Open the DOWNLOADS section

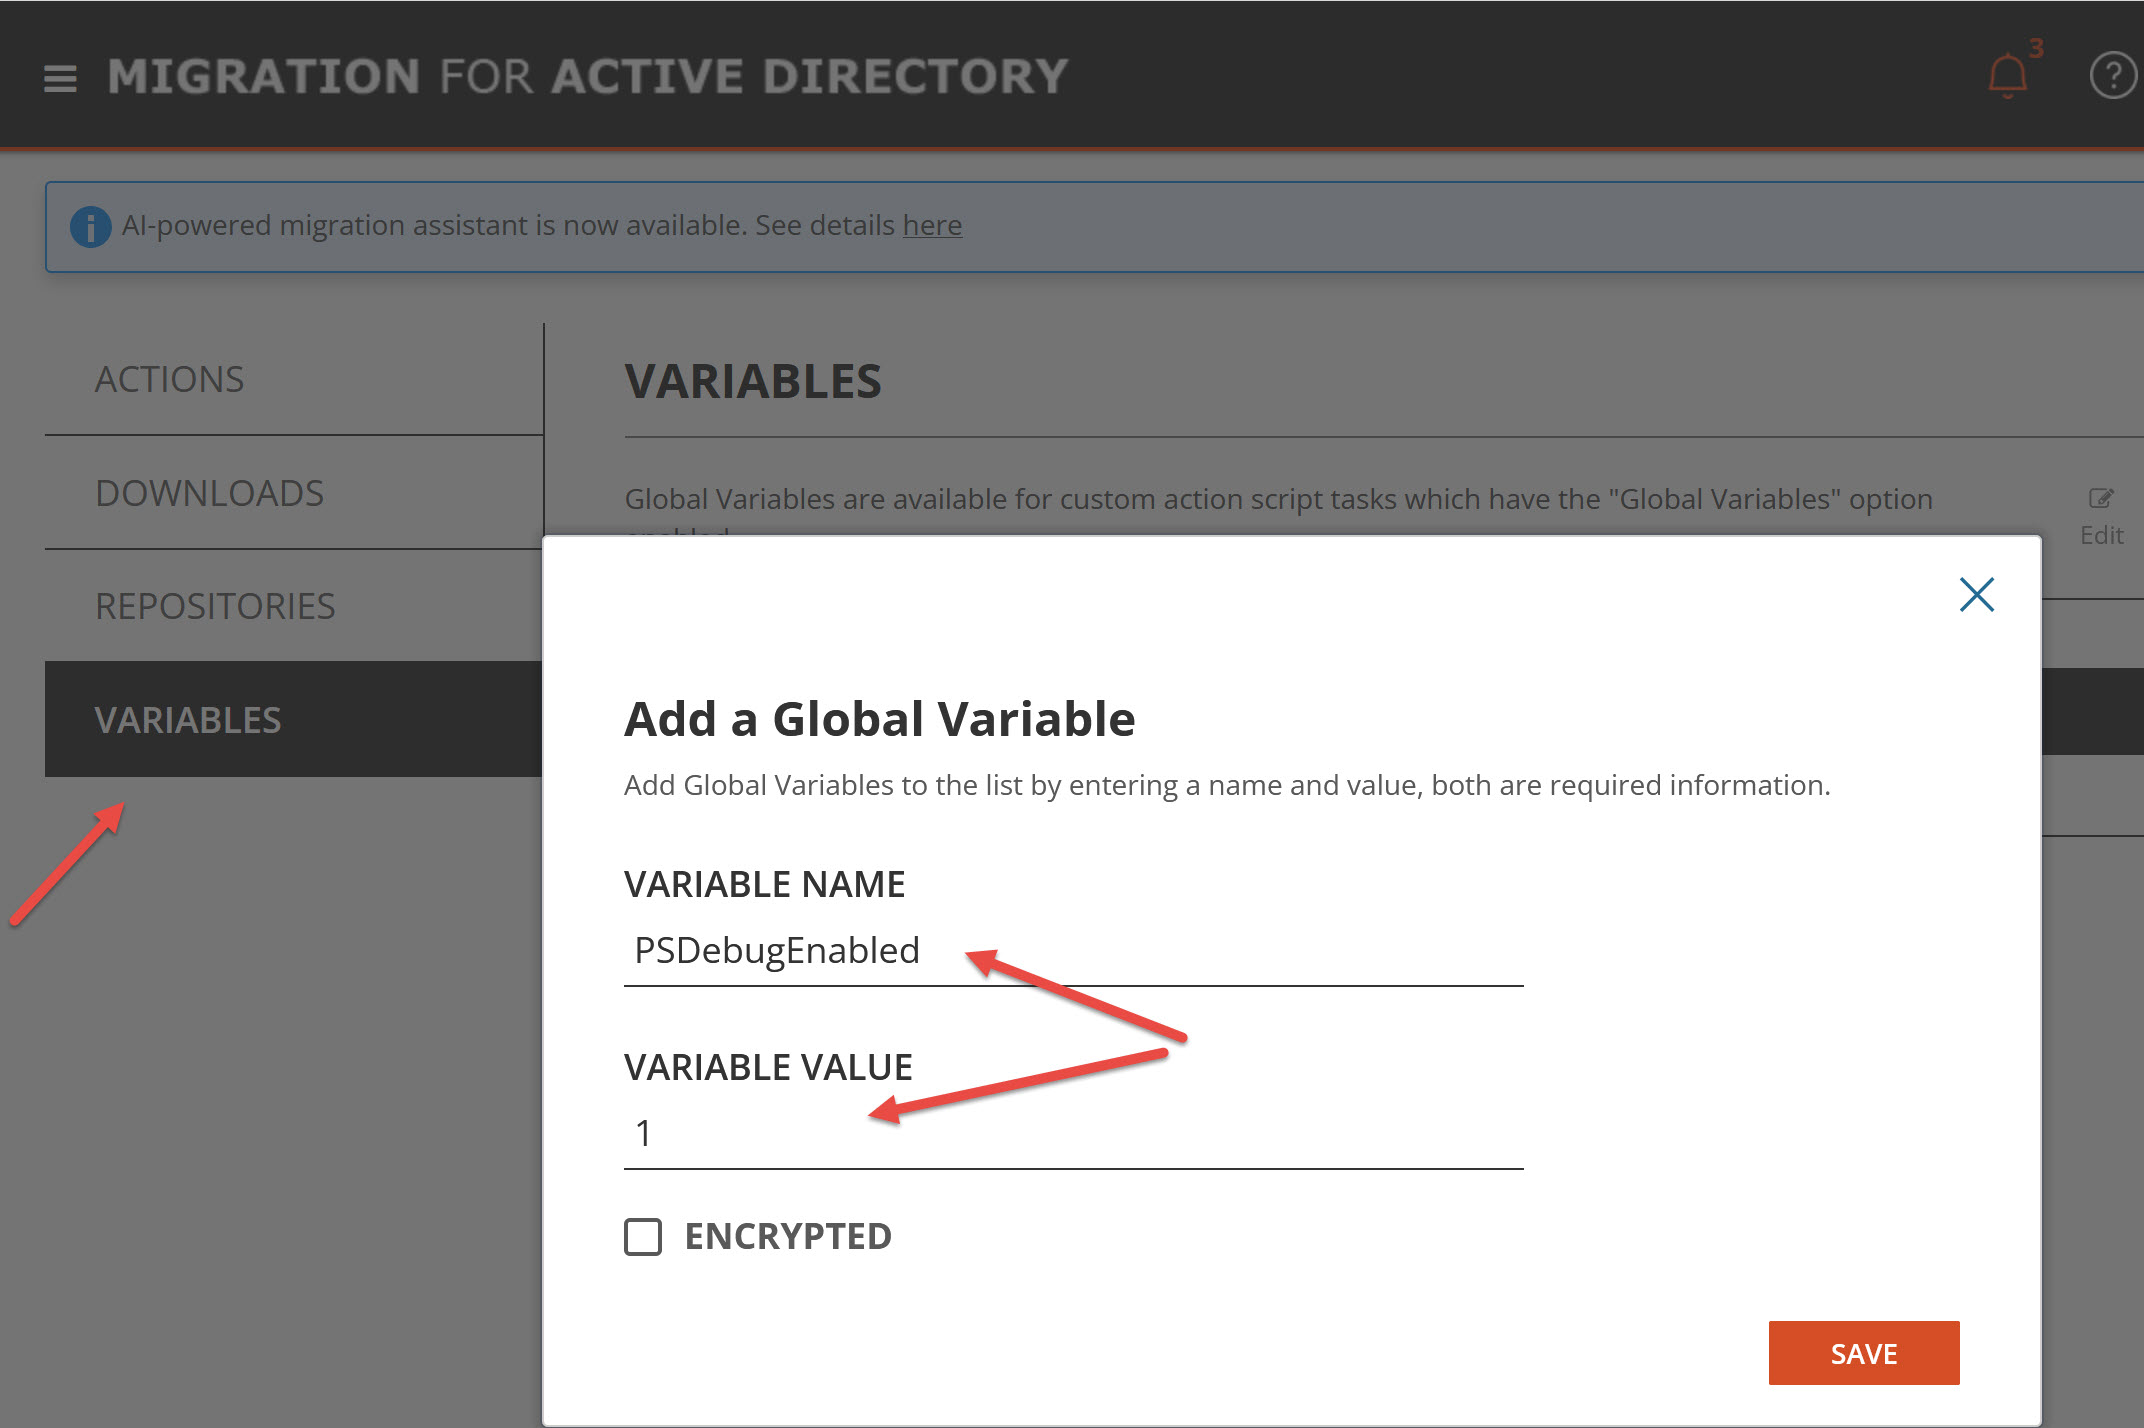click(209, 492)
